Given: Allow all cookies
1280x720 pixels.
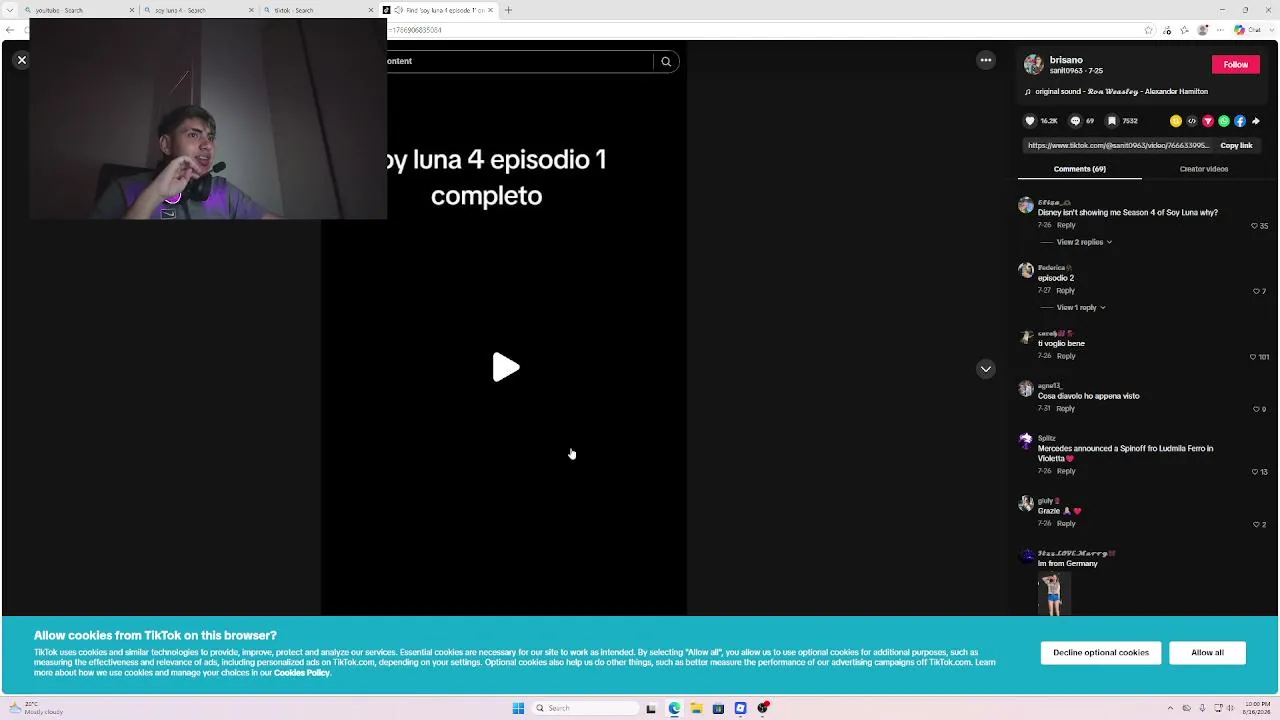Looking at the screenshot, I should 1207,653.
